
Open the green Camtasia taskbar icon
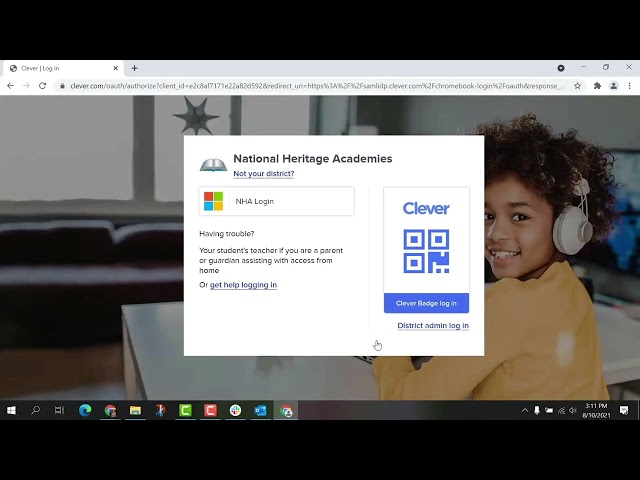point(185,410)
